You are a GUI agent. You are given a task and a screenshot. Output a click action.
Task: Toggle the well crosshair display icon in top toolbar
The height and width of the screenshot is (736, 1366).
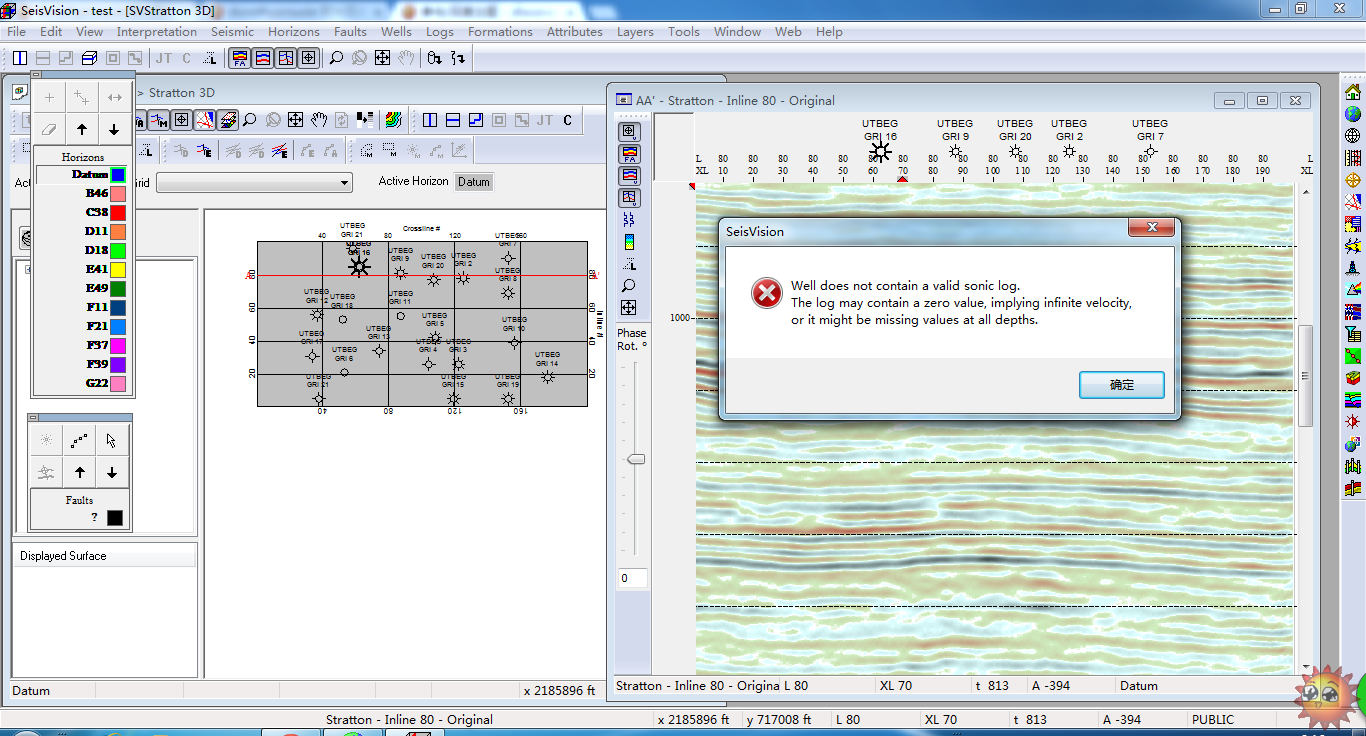point(309,59)
